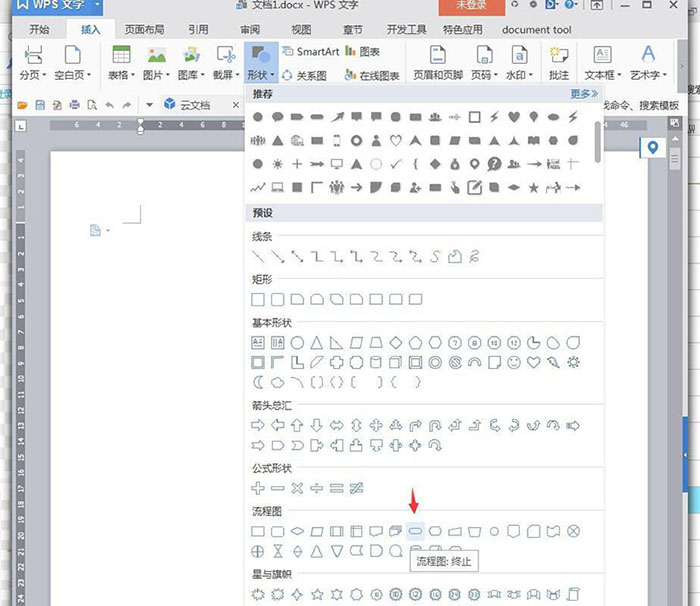Open the document tool tab

537,29
